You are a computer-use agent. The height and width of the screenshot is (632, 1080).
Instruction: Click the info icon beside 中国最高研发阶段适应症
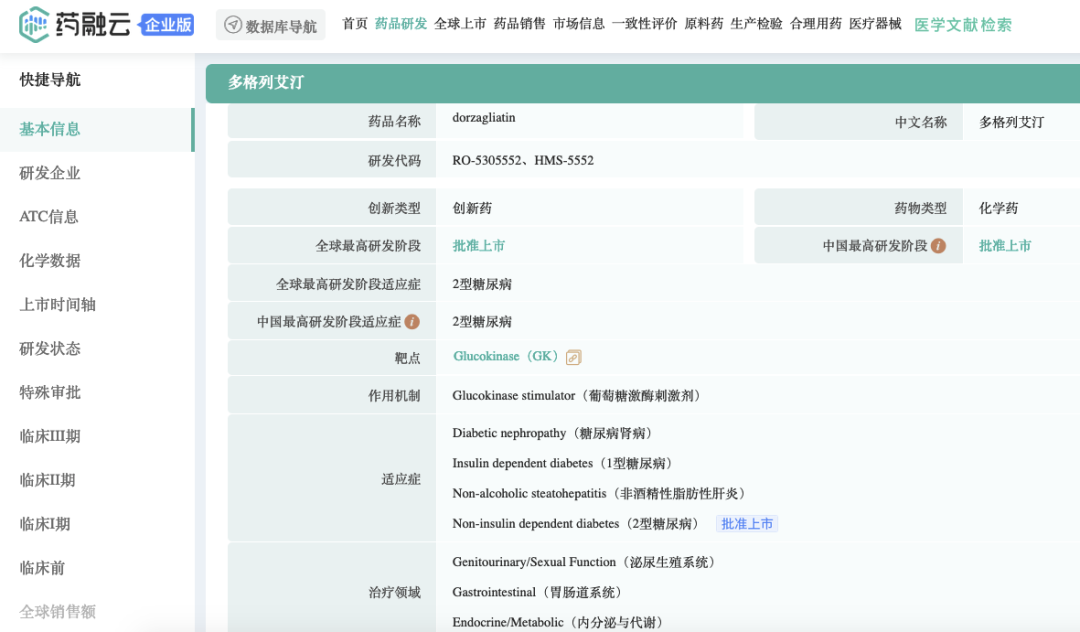[x=412, y=322]
